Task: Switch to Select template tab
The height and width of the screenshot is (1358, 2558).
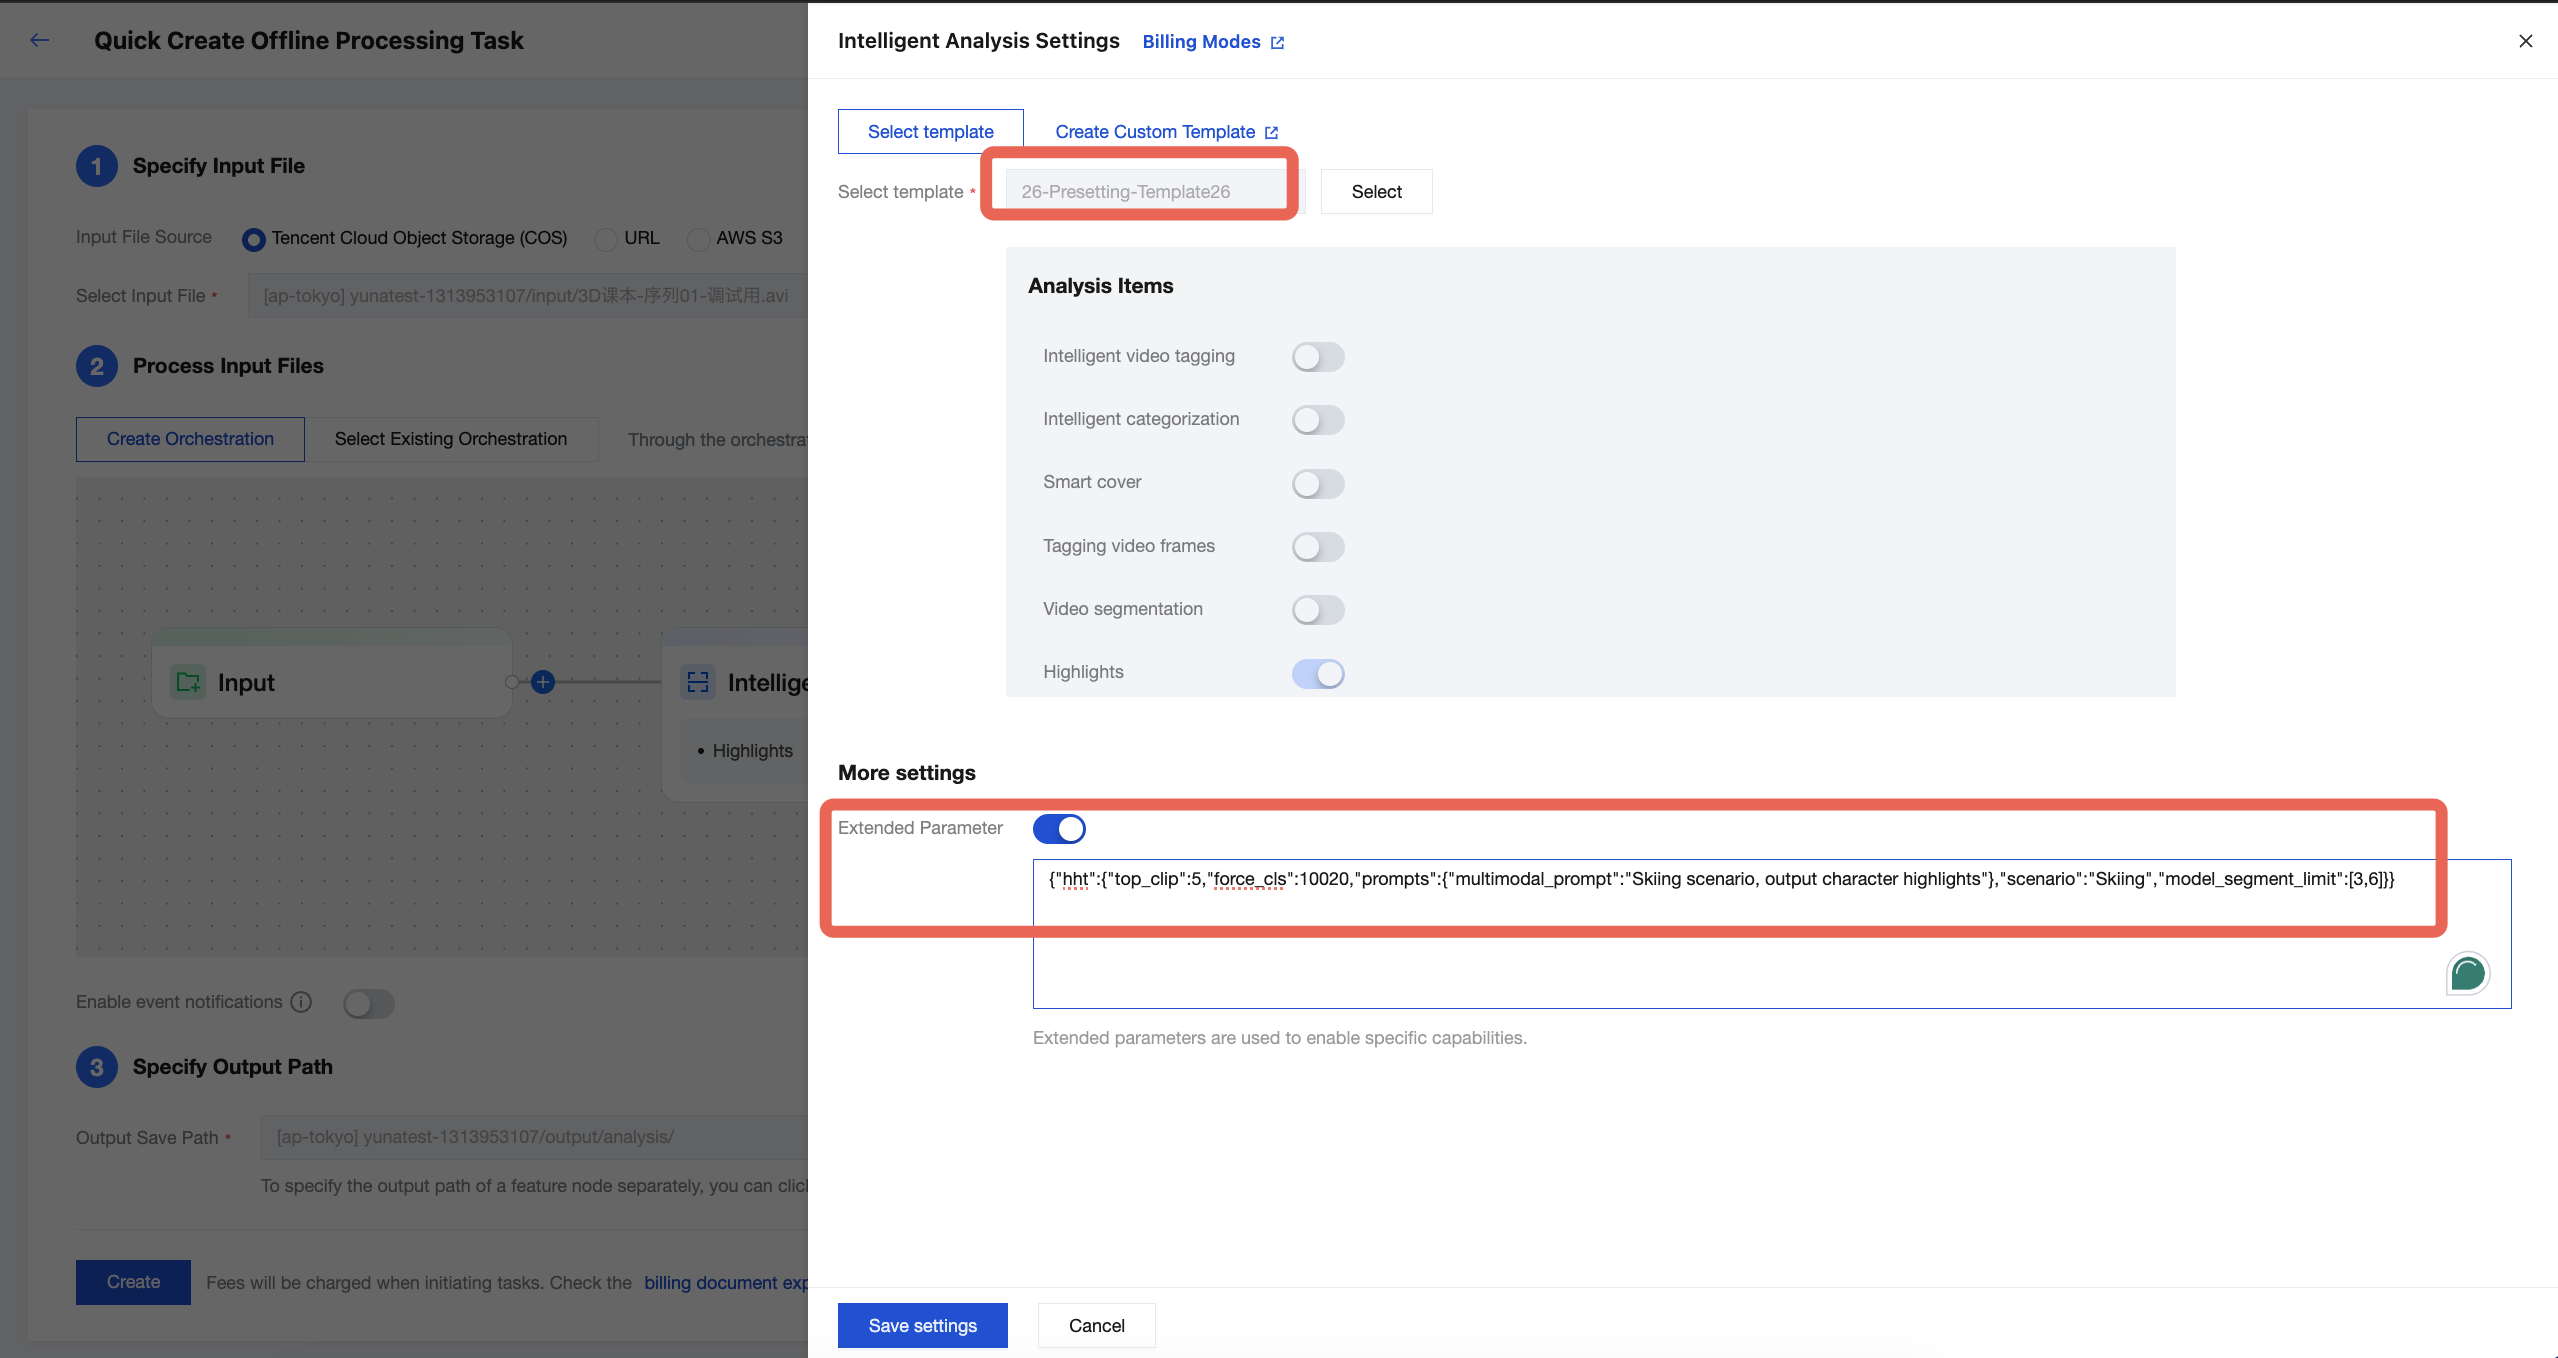Action: point(930,132)
